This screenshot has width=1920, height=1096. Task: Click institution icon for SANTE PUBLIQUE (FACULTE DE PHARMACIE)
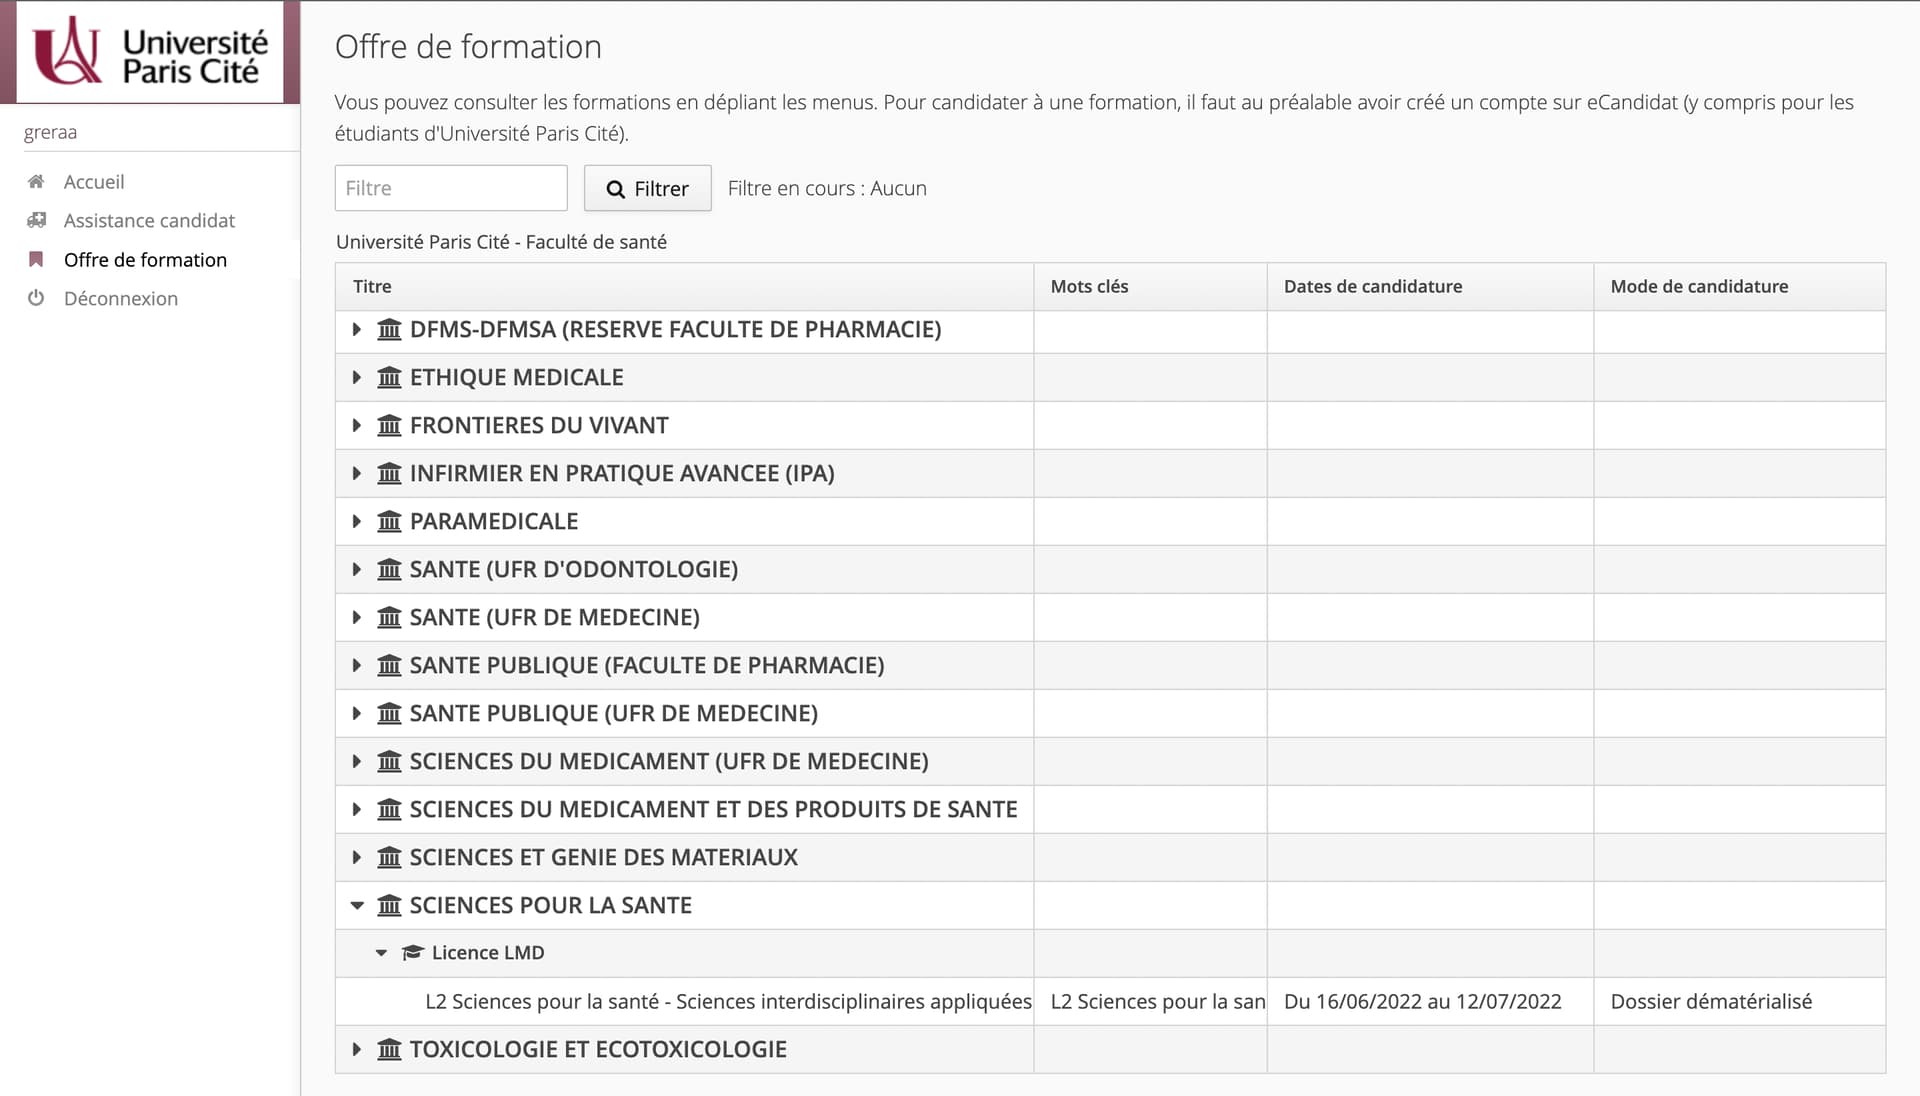(389, 665)
